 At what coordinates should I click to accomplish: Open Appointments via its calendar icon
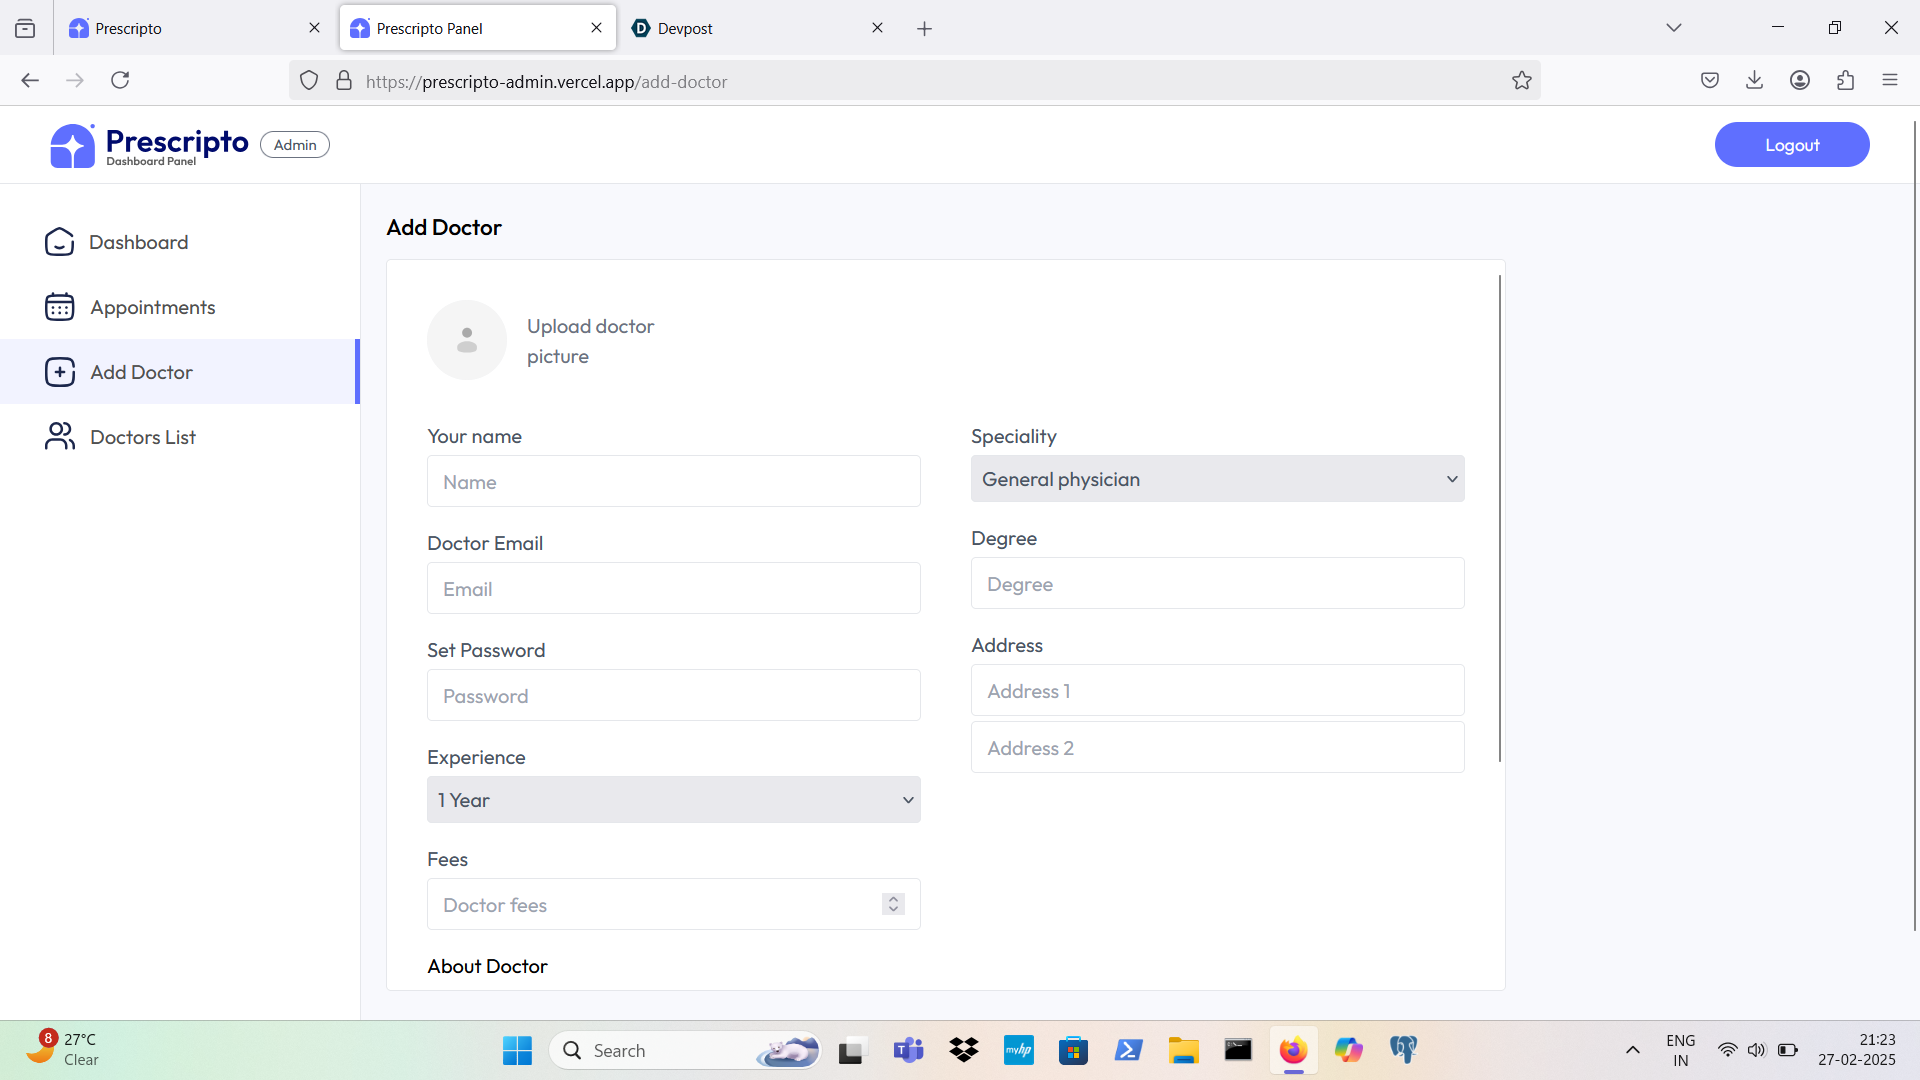click(x=59, y=307)
